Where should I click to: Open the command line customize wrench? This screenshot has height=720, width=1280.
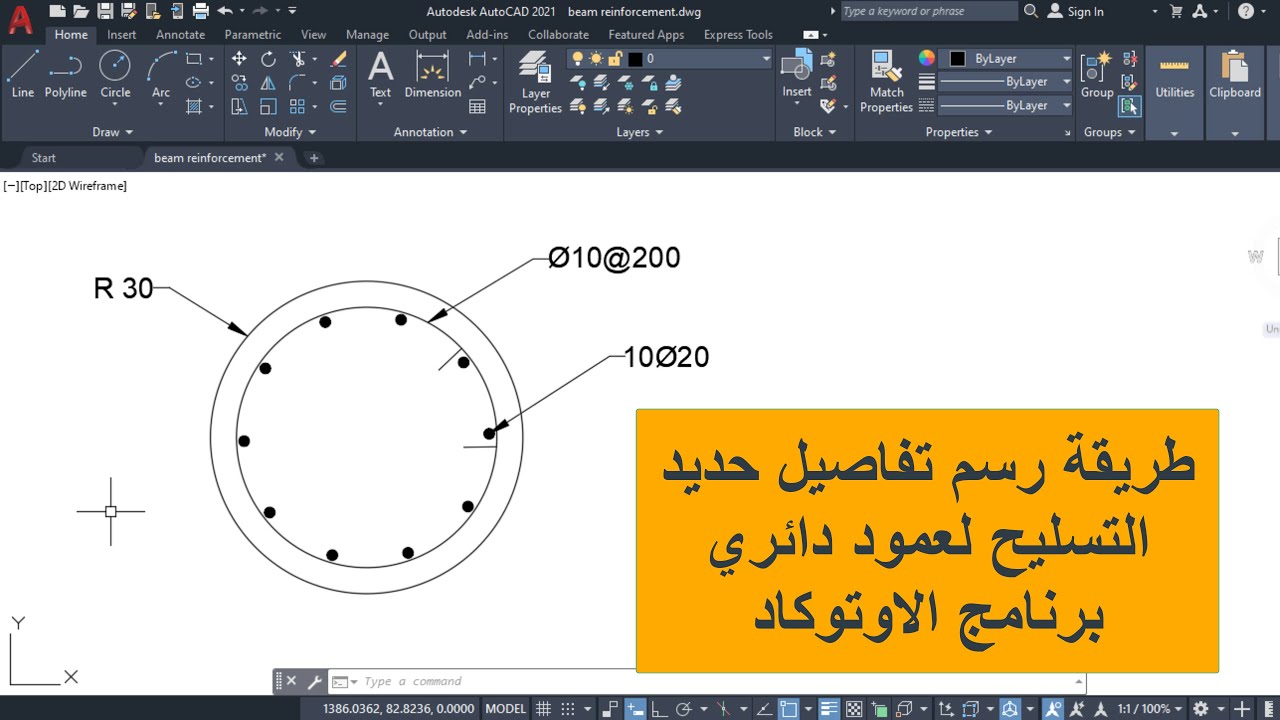[314, 682]
